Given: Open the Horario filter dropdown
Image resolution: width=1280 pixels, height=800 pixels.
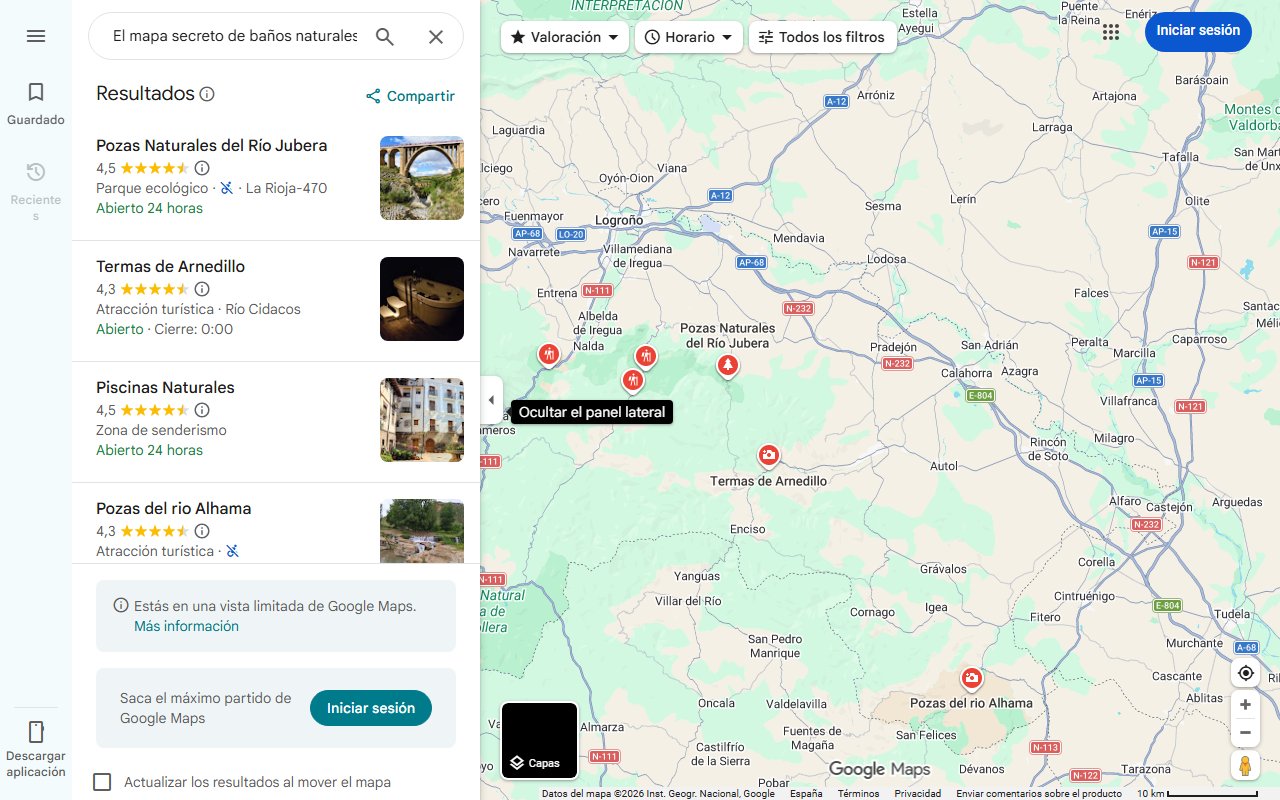Looking at the screenshot, I should (688, 36).
